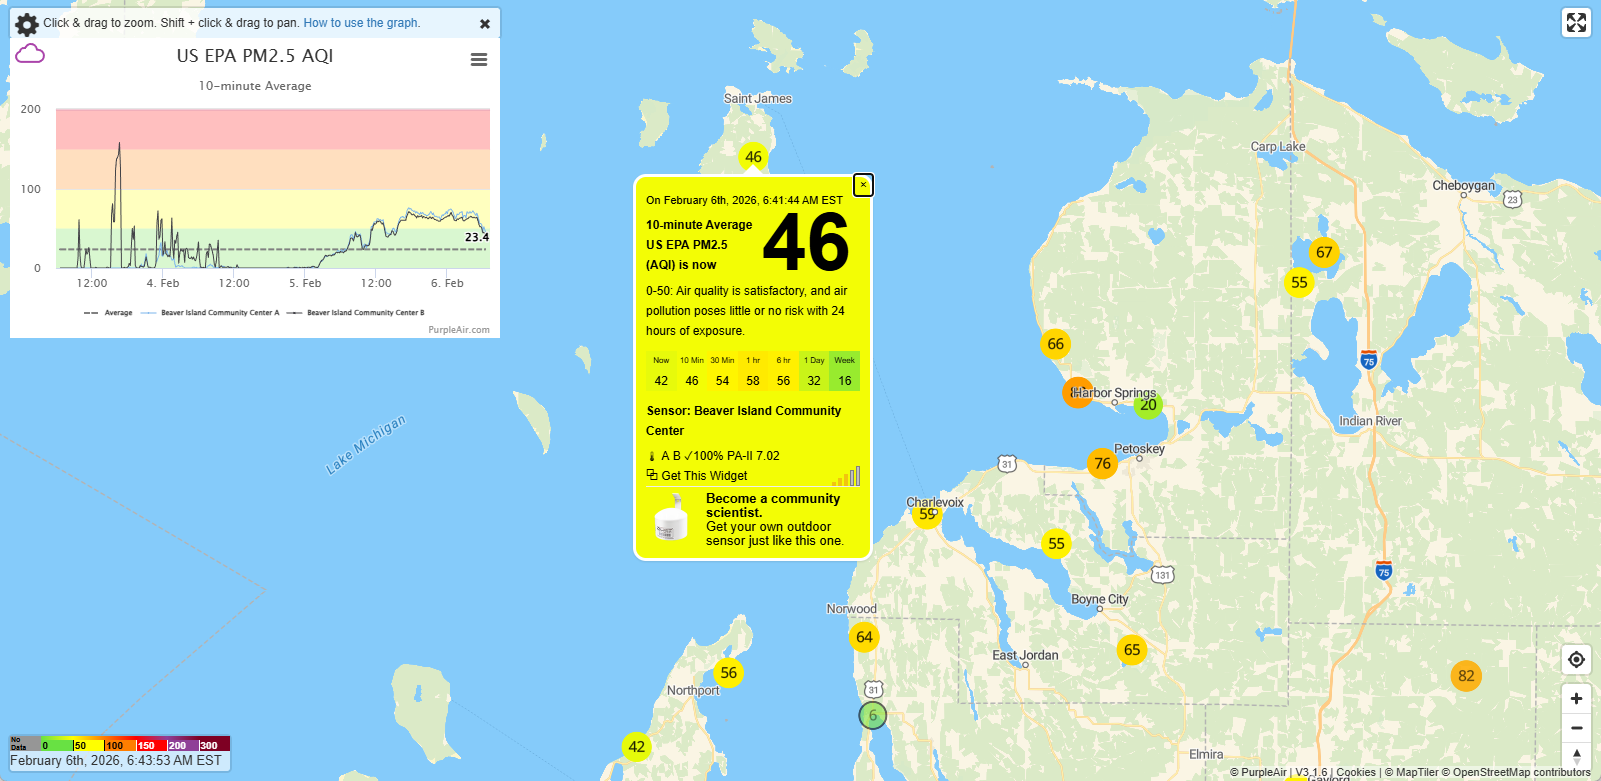Enter fullscreen map view
Viewport: 1601px width, 781px height.
pos(1576,23)
